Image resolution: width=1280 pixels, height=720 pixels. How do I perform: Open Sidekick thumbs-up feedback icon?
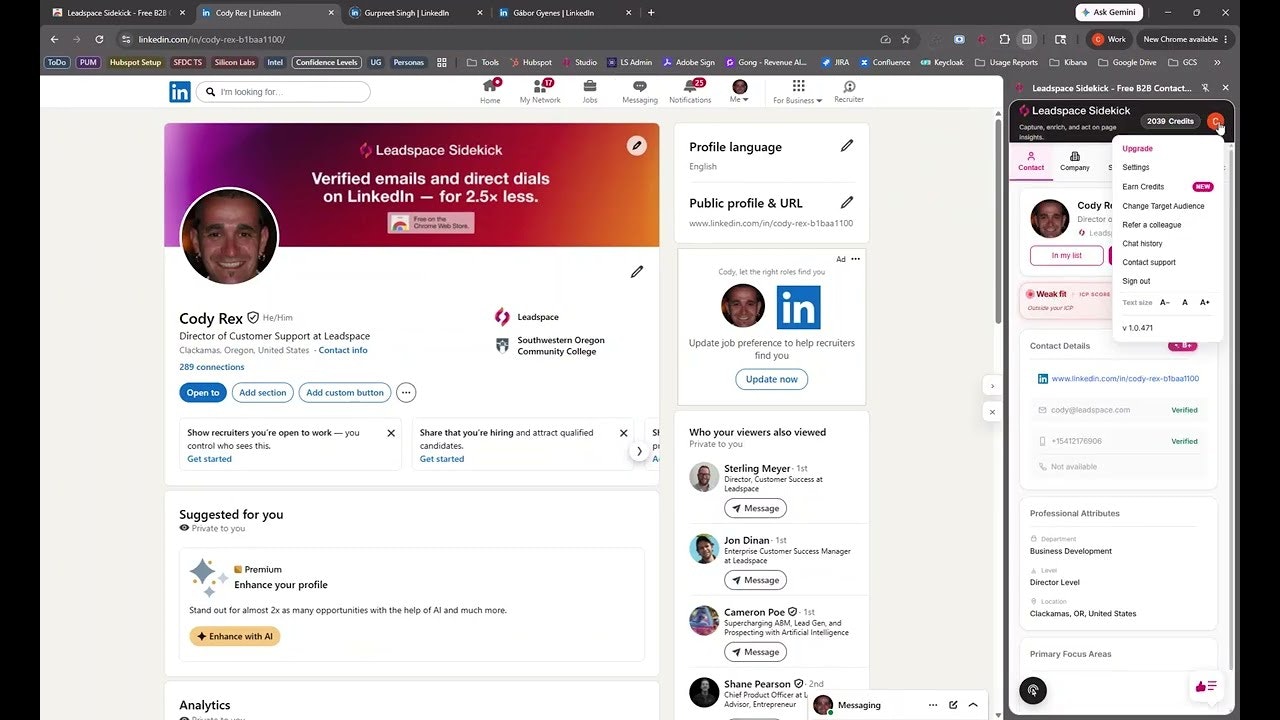1206,686
